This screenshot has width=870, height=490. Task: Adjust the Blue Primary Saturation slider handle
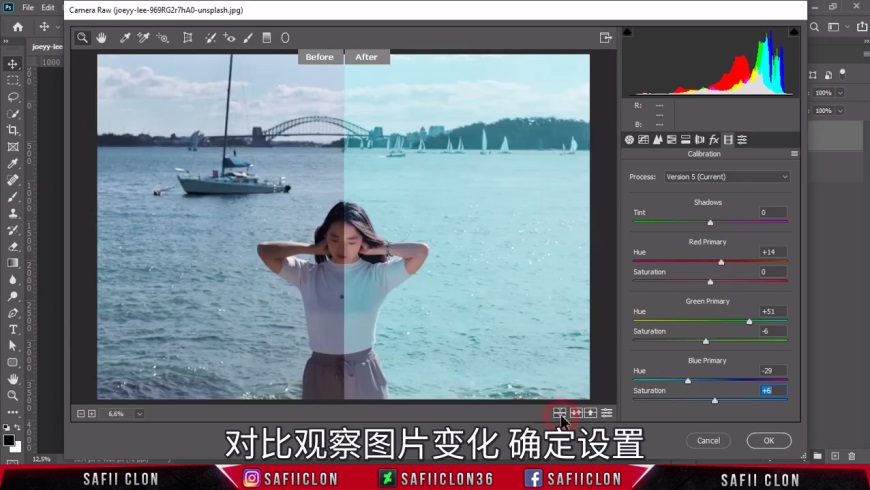715,401
